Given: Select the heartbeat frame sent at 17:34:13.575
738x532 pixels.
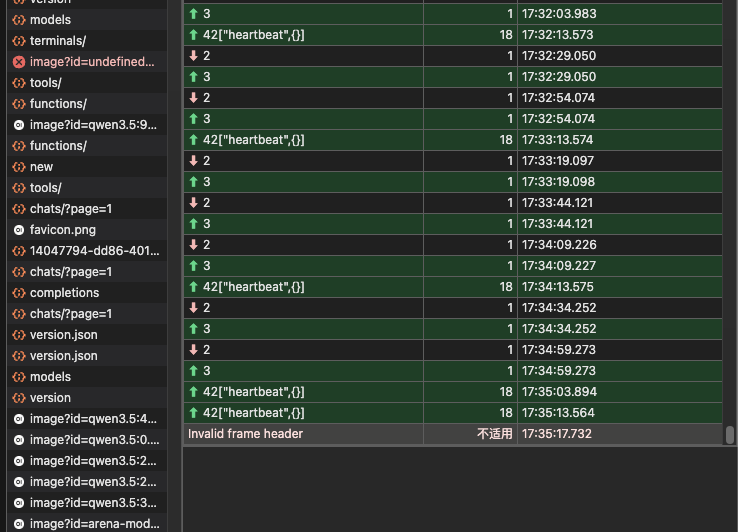Looking at the screenshot, I should (x=300, y=287).
